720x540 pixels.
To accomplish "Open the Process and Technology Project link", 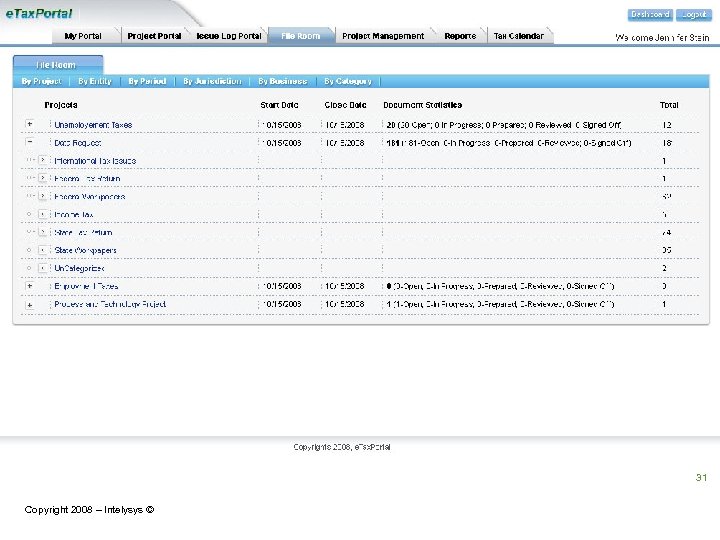I will pos(110,304).
